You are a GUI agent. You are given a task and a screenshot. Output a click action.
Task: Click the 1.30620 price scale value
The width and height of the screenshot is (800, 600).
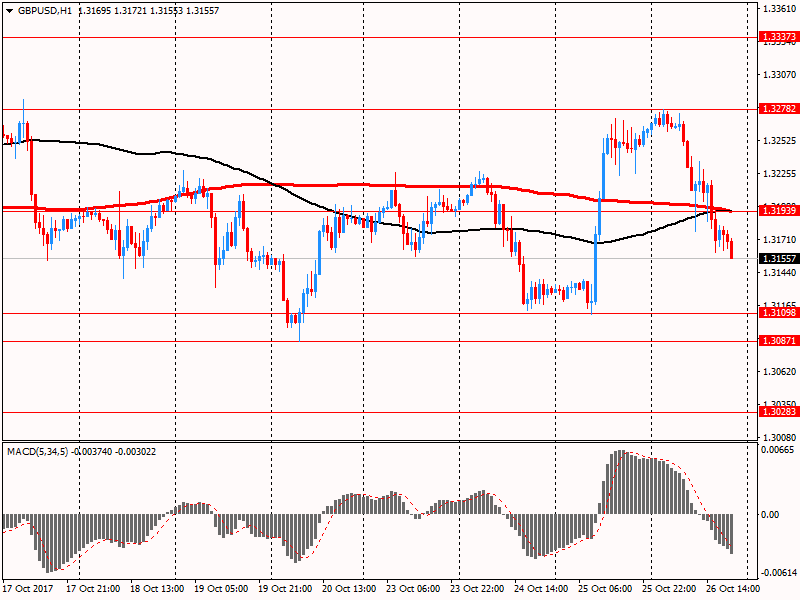[779, 371]
